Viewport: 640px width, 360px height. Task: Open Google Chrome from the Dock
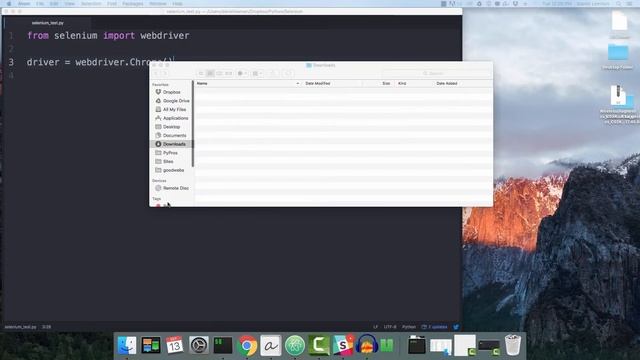click(247, 346)
